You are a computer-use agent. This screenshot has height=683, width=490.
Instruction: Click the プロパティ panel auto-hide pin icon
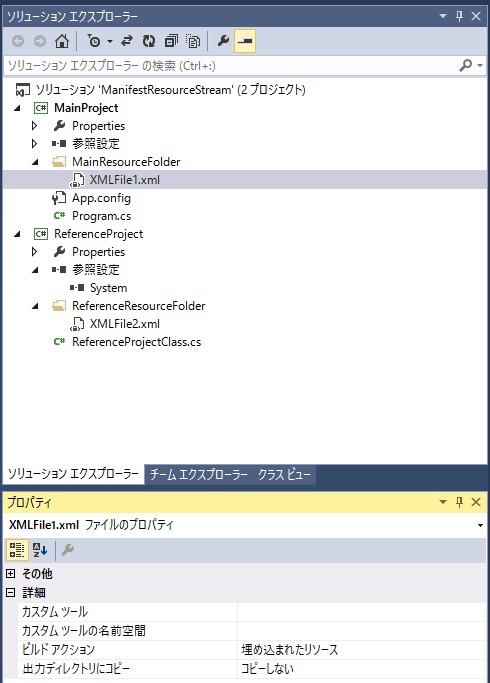click(459, 502)
